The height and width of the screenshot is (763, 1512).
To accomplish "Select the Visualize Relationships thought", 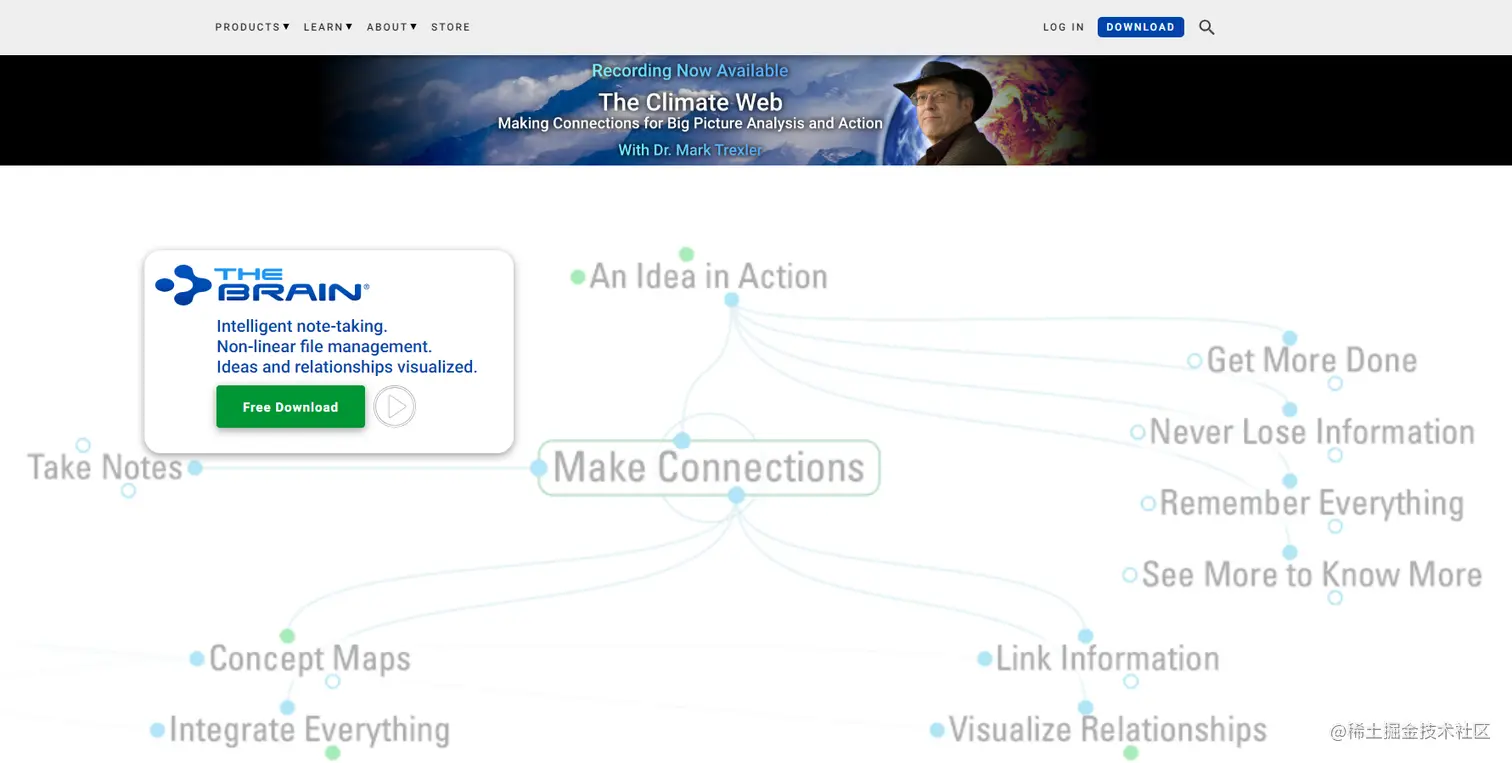I will (x=1108, y=730).
